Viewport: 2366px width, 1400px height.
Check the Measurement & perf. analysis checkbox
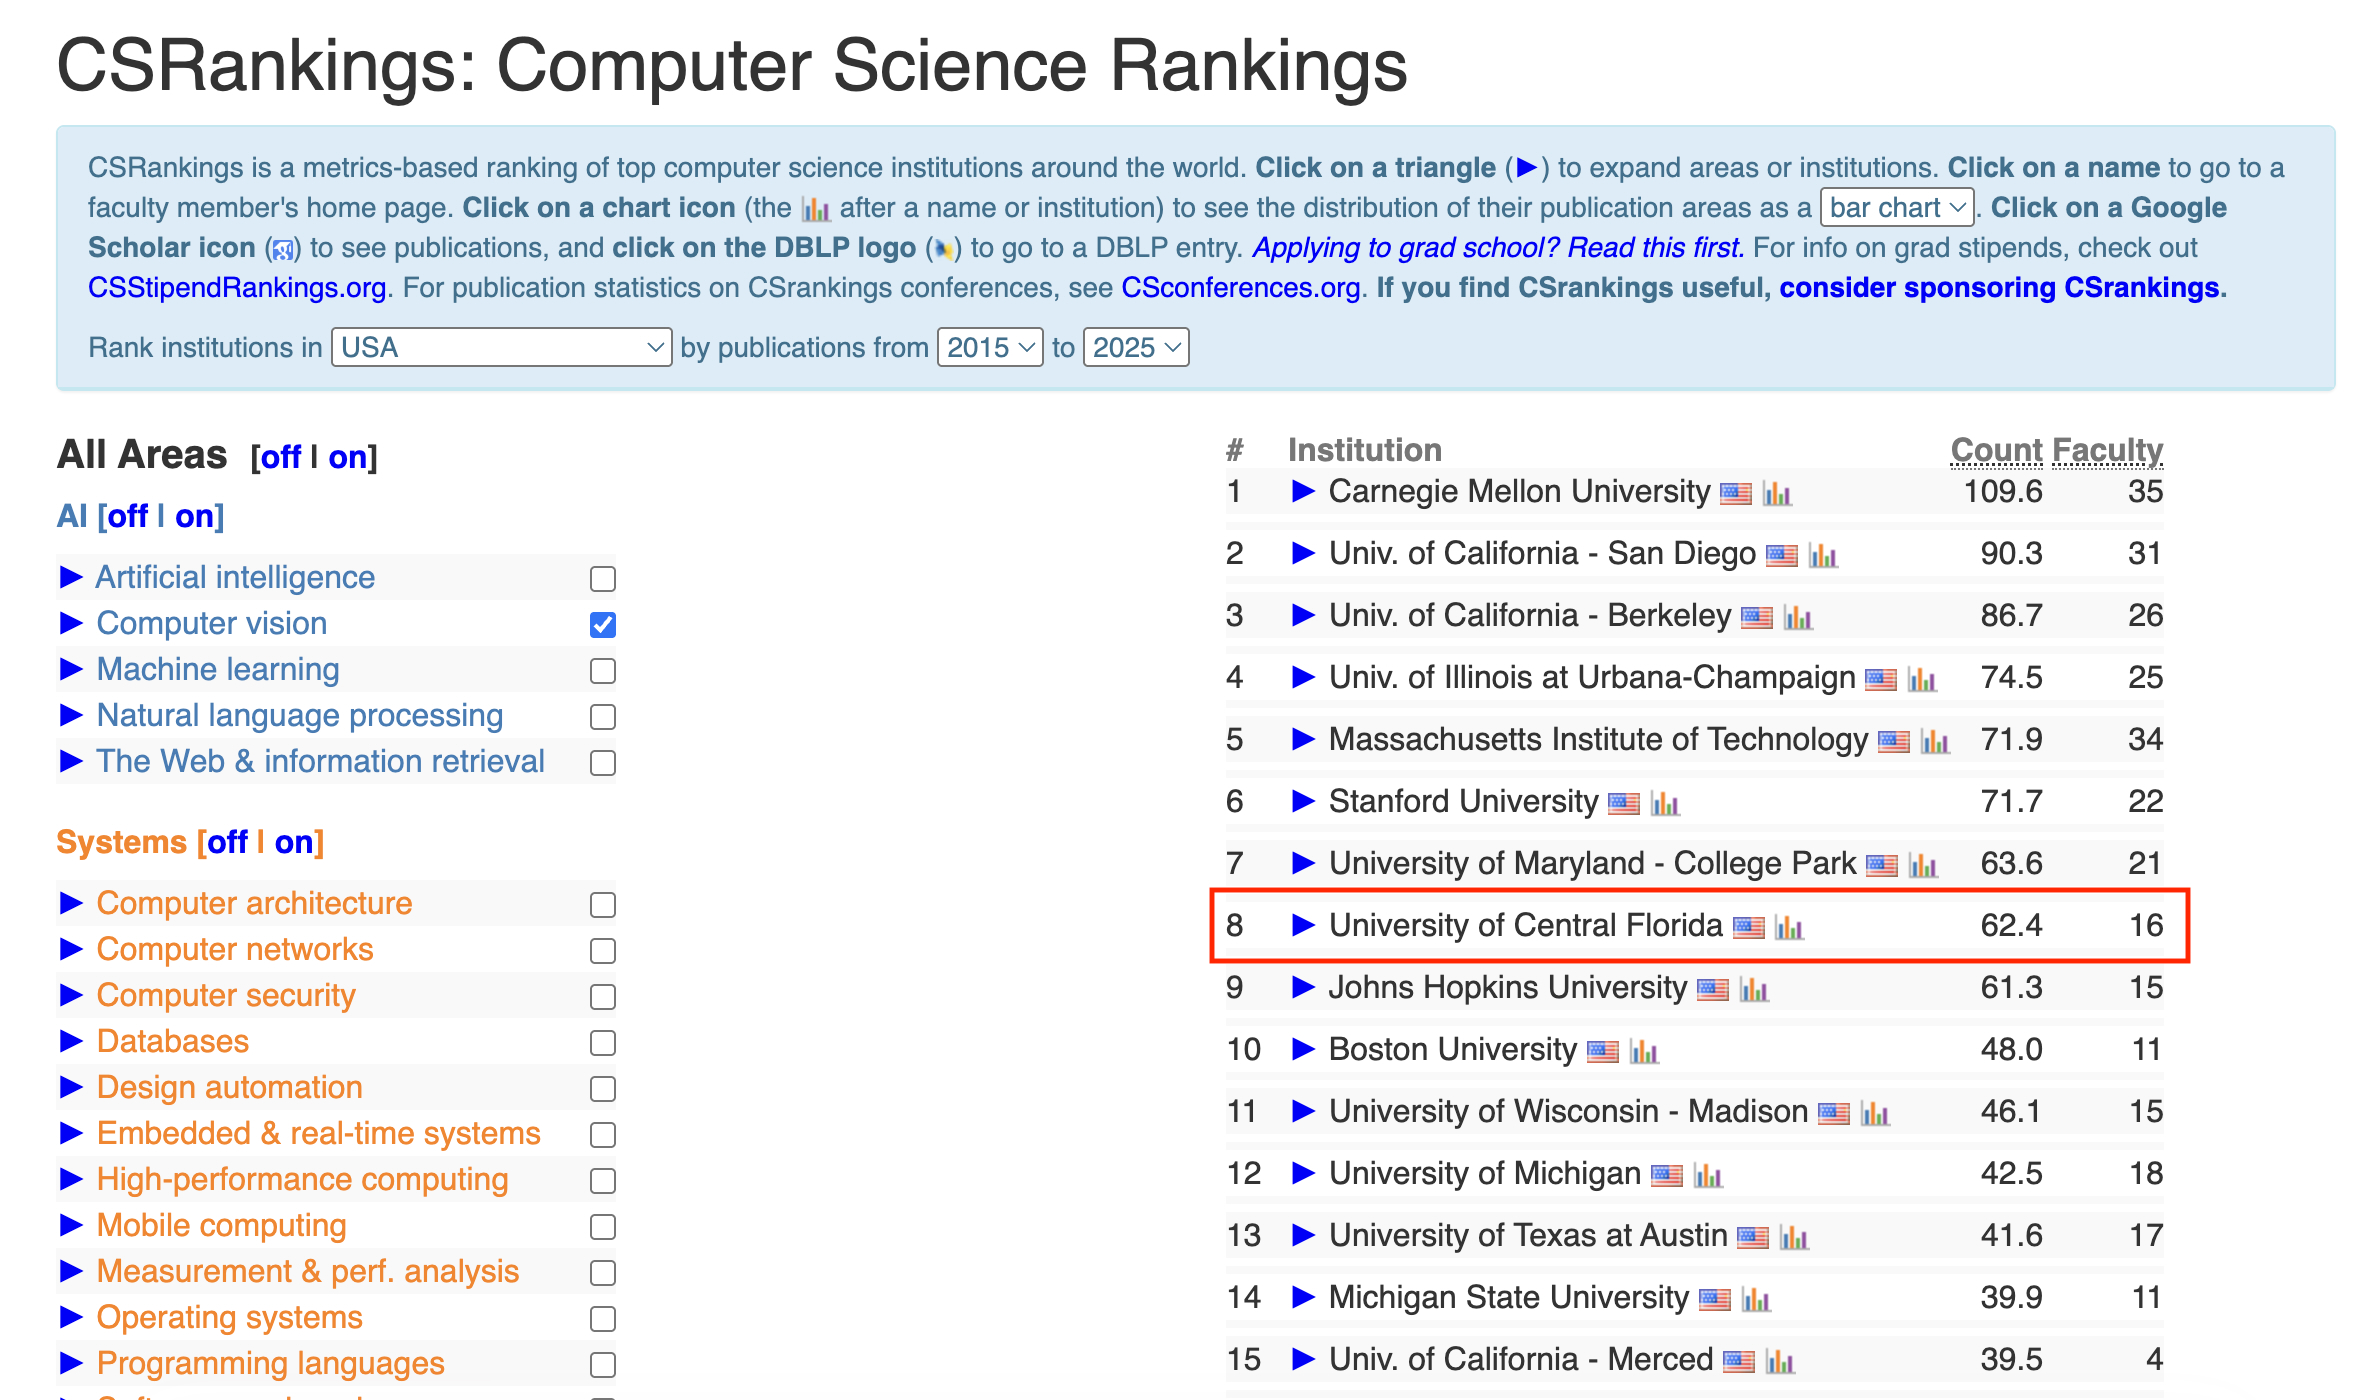[x=603, y=1273]
